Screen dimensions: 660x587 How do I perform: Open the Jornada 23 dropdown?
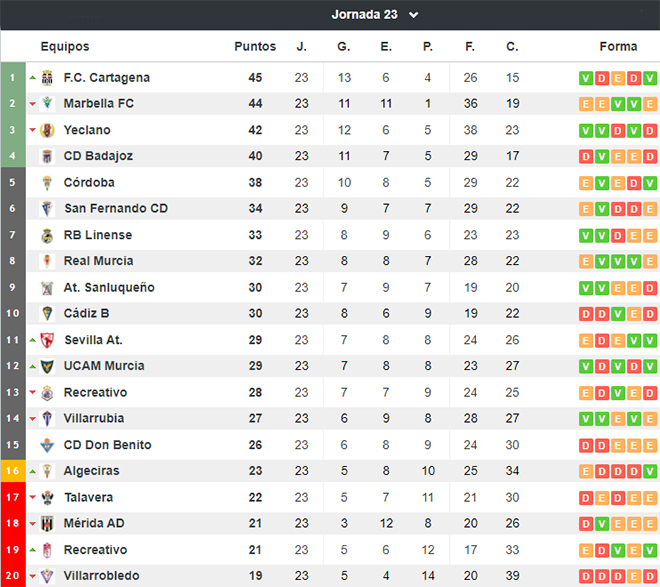[x=375, y=15]
